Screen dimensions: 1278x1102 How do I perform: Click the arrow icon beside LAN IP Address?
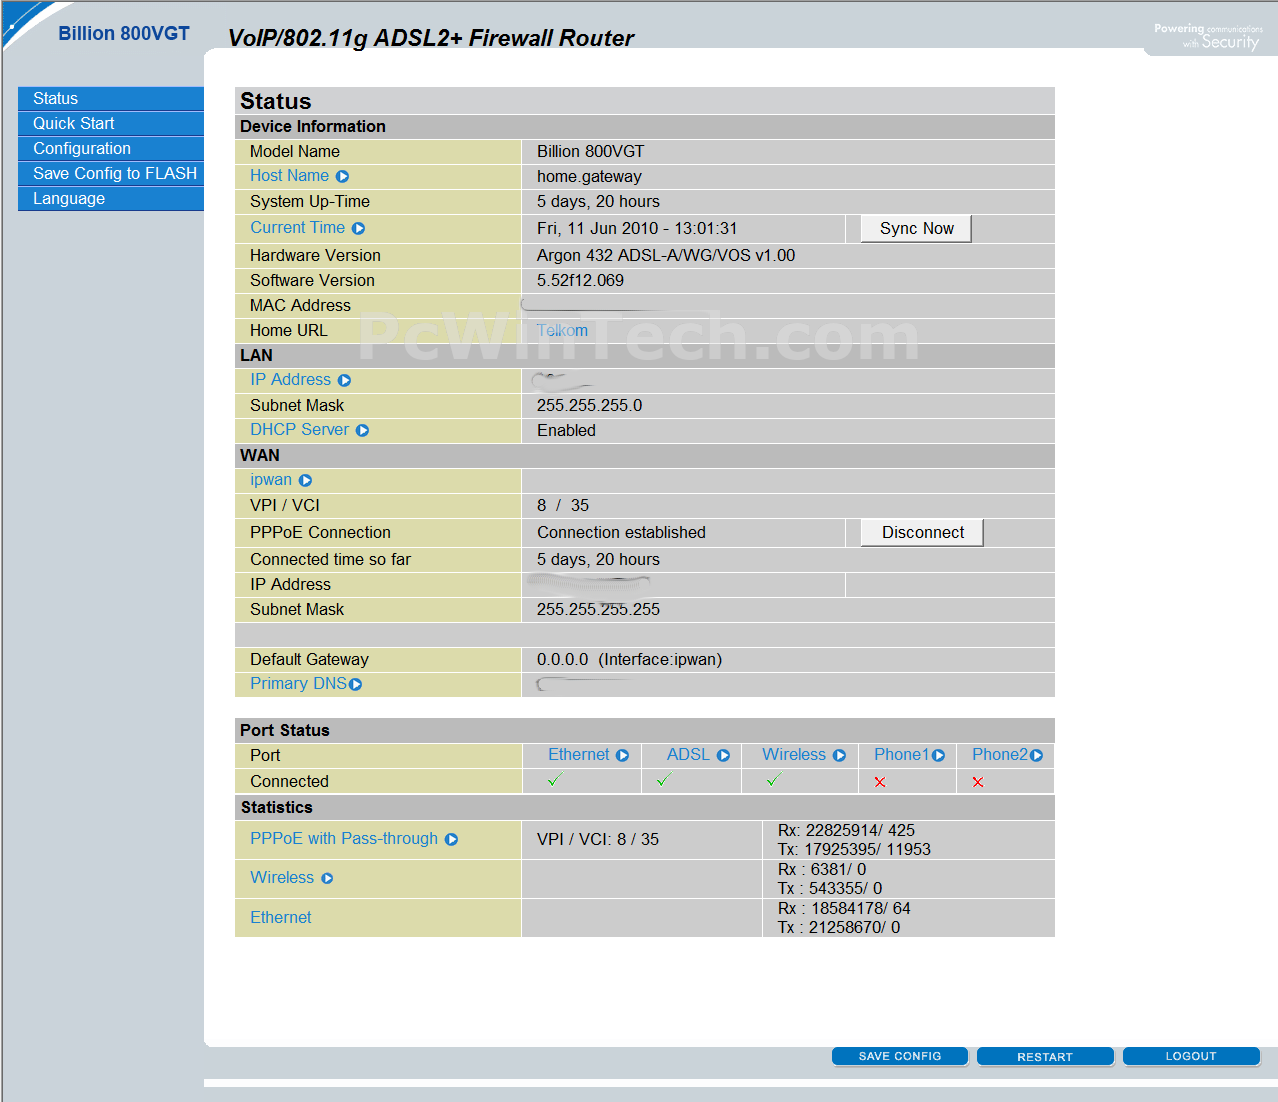[344, 381]
